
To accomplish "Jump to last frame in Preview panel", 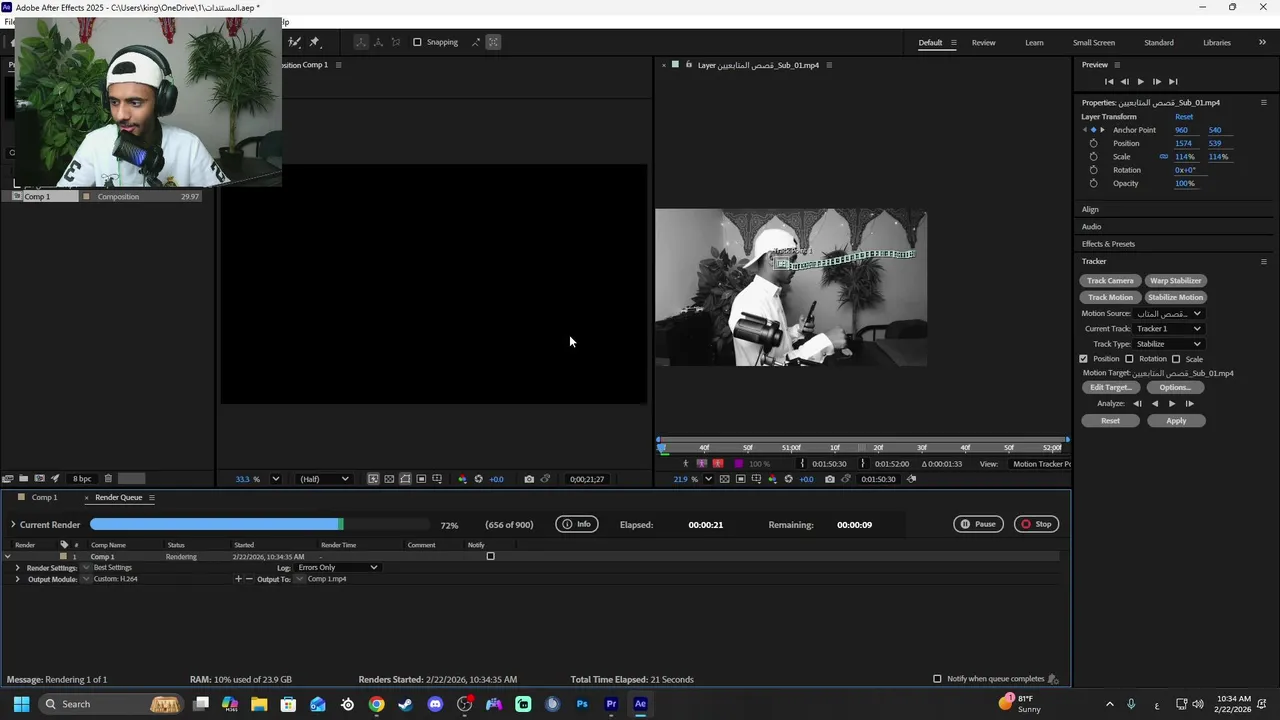I will click(1173, 81).
